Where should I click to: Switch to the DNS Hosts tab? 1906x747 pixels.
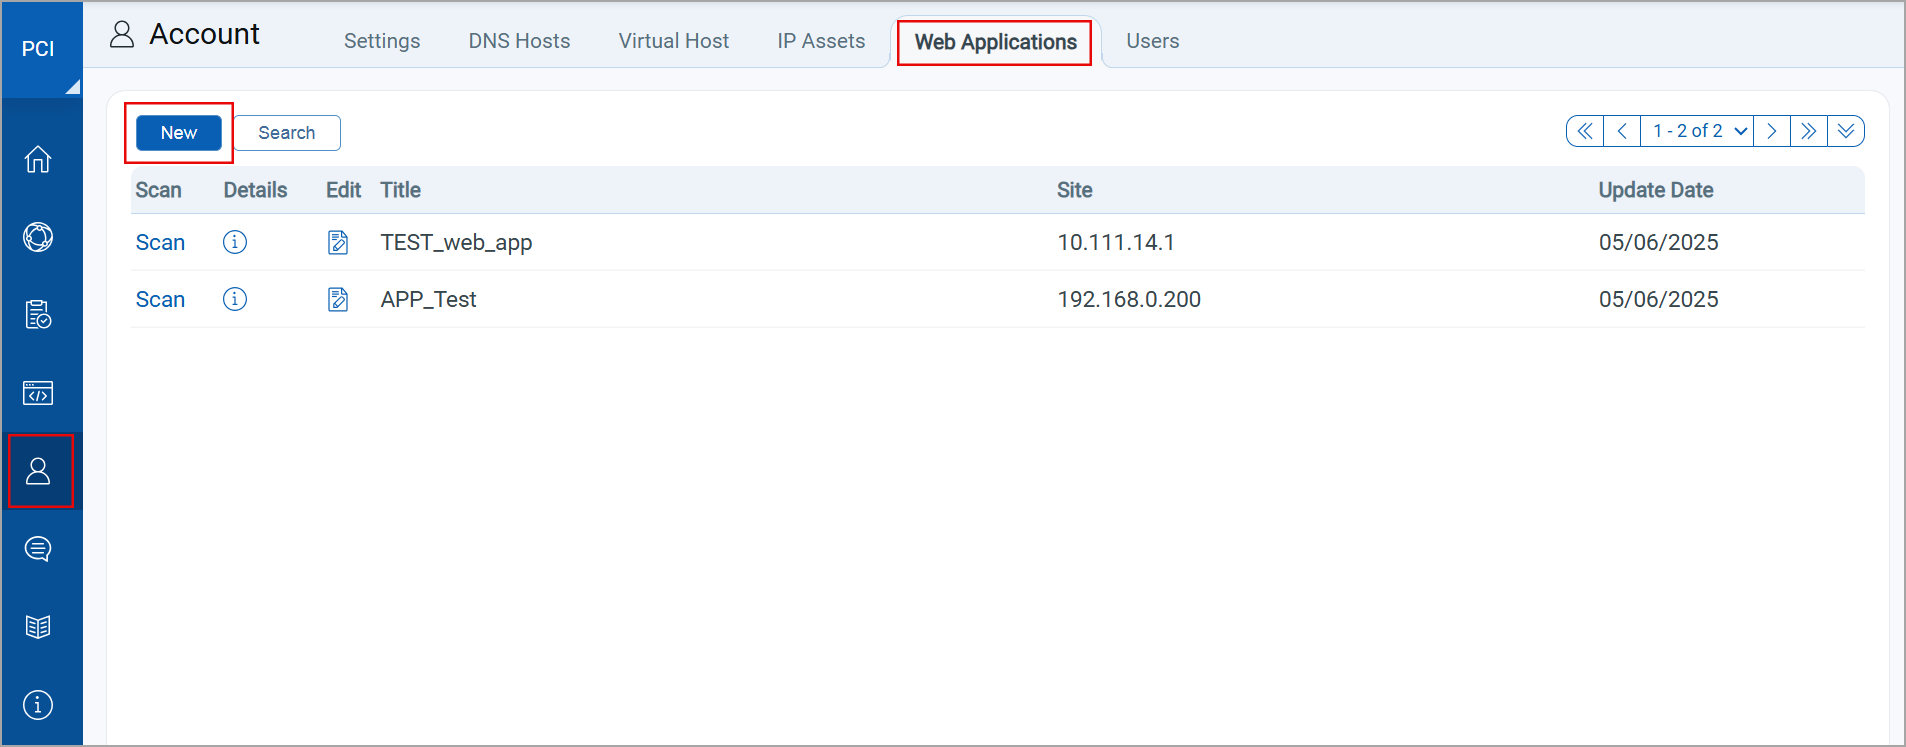tap(519, 41)
